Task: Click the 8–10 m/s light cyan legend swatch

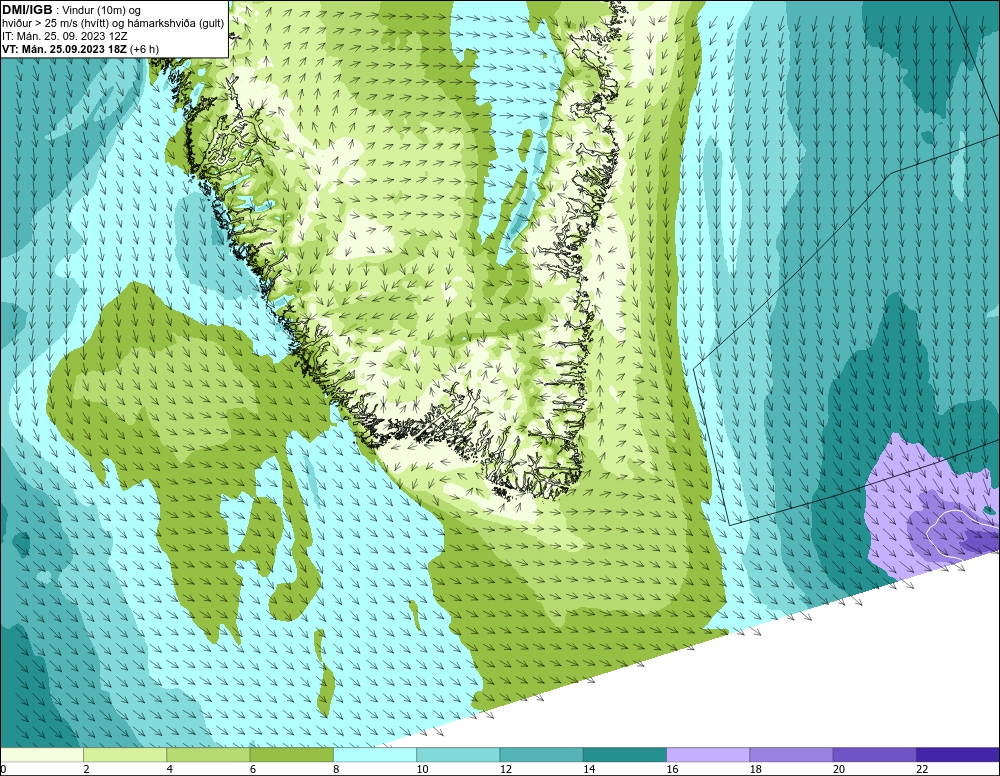Action: 375,755
